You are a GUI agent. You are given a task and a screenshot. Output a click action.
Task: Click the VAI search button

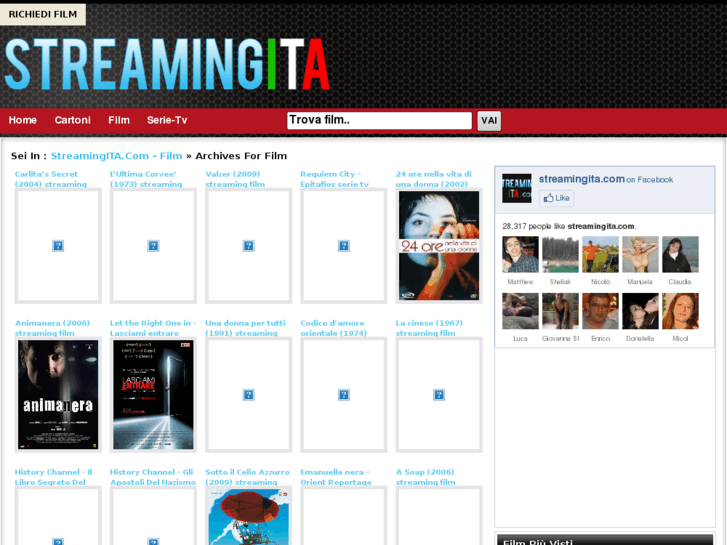click(x=489, y=121)
